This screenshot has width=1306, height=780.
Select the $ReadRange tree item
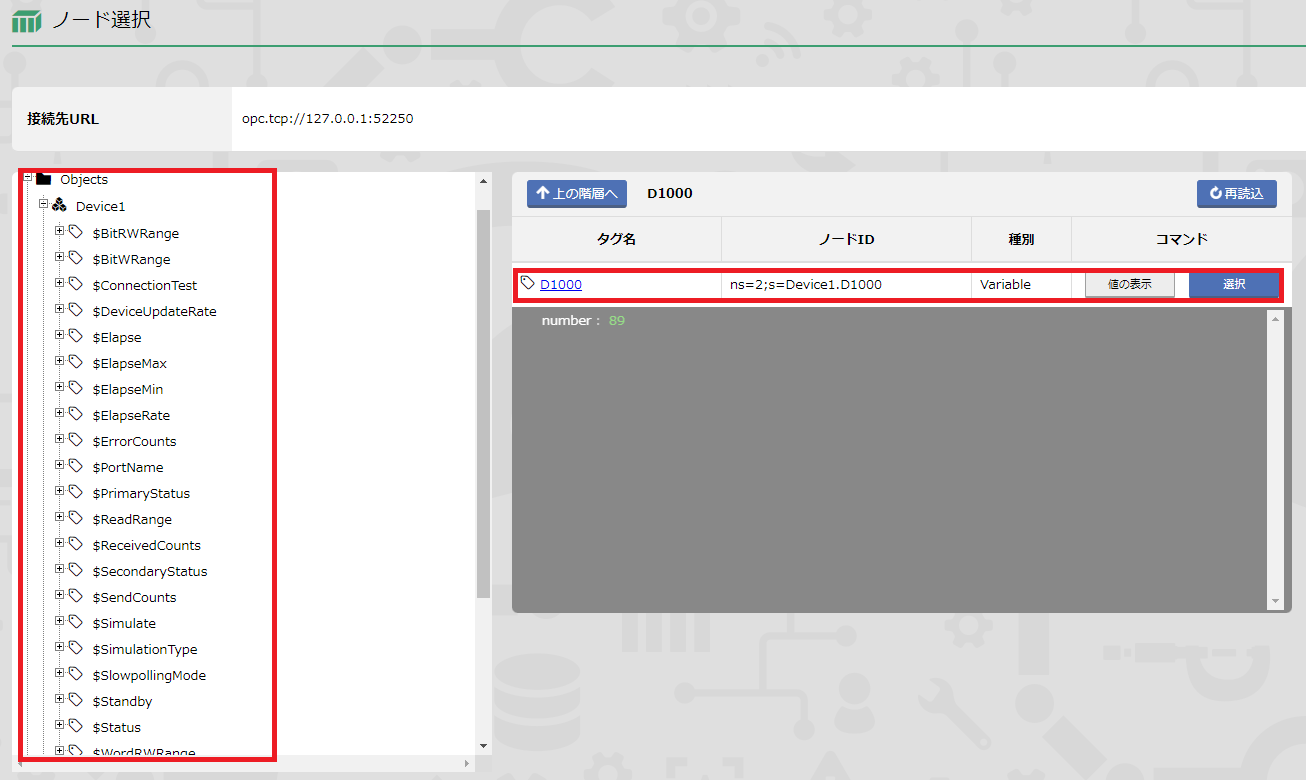(x=132, y=519)
